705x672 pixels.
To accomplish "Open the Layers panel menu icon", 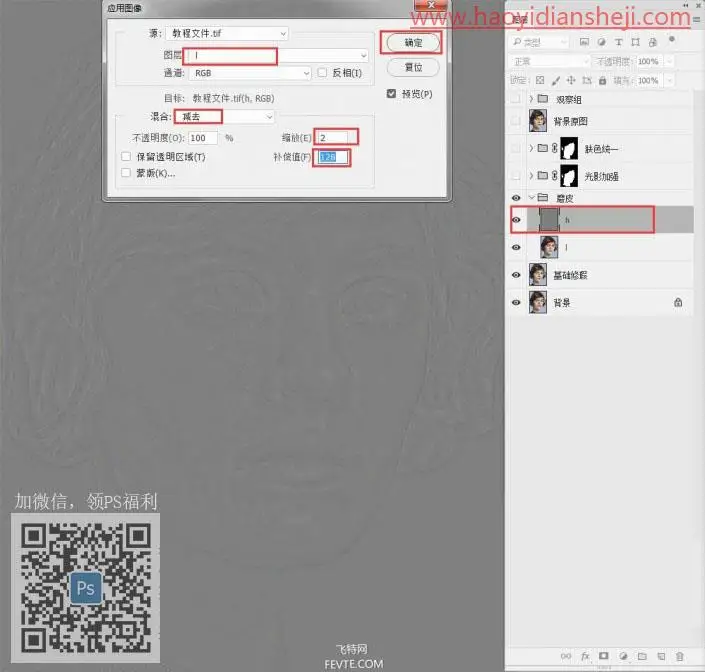I will coord(696,19).
